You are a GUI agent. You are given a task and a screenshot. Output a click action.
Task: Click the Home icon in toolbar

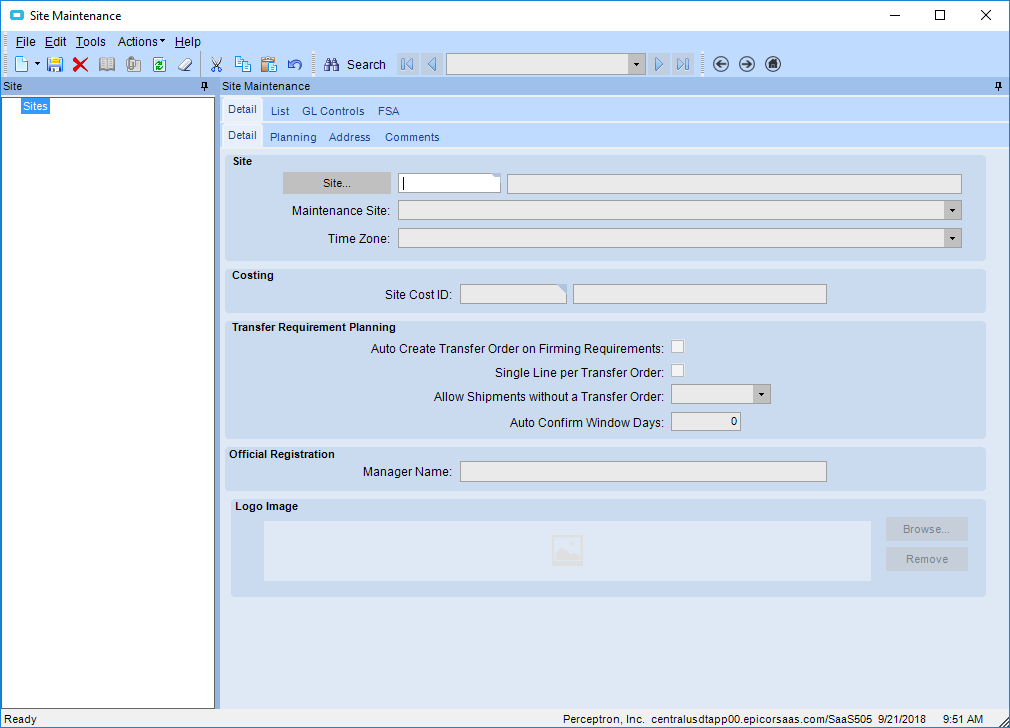(x=772, y=64)
